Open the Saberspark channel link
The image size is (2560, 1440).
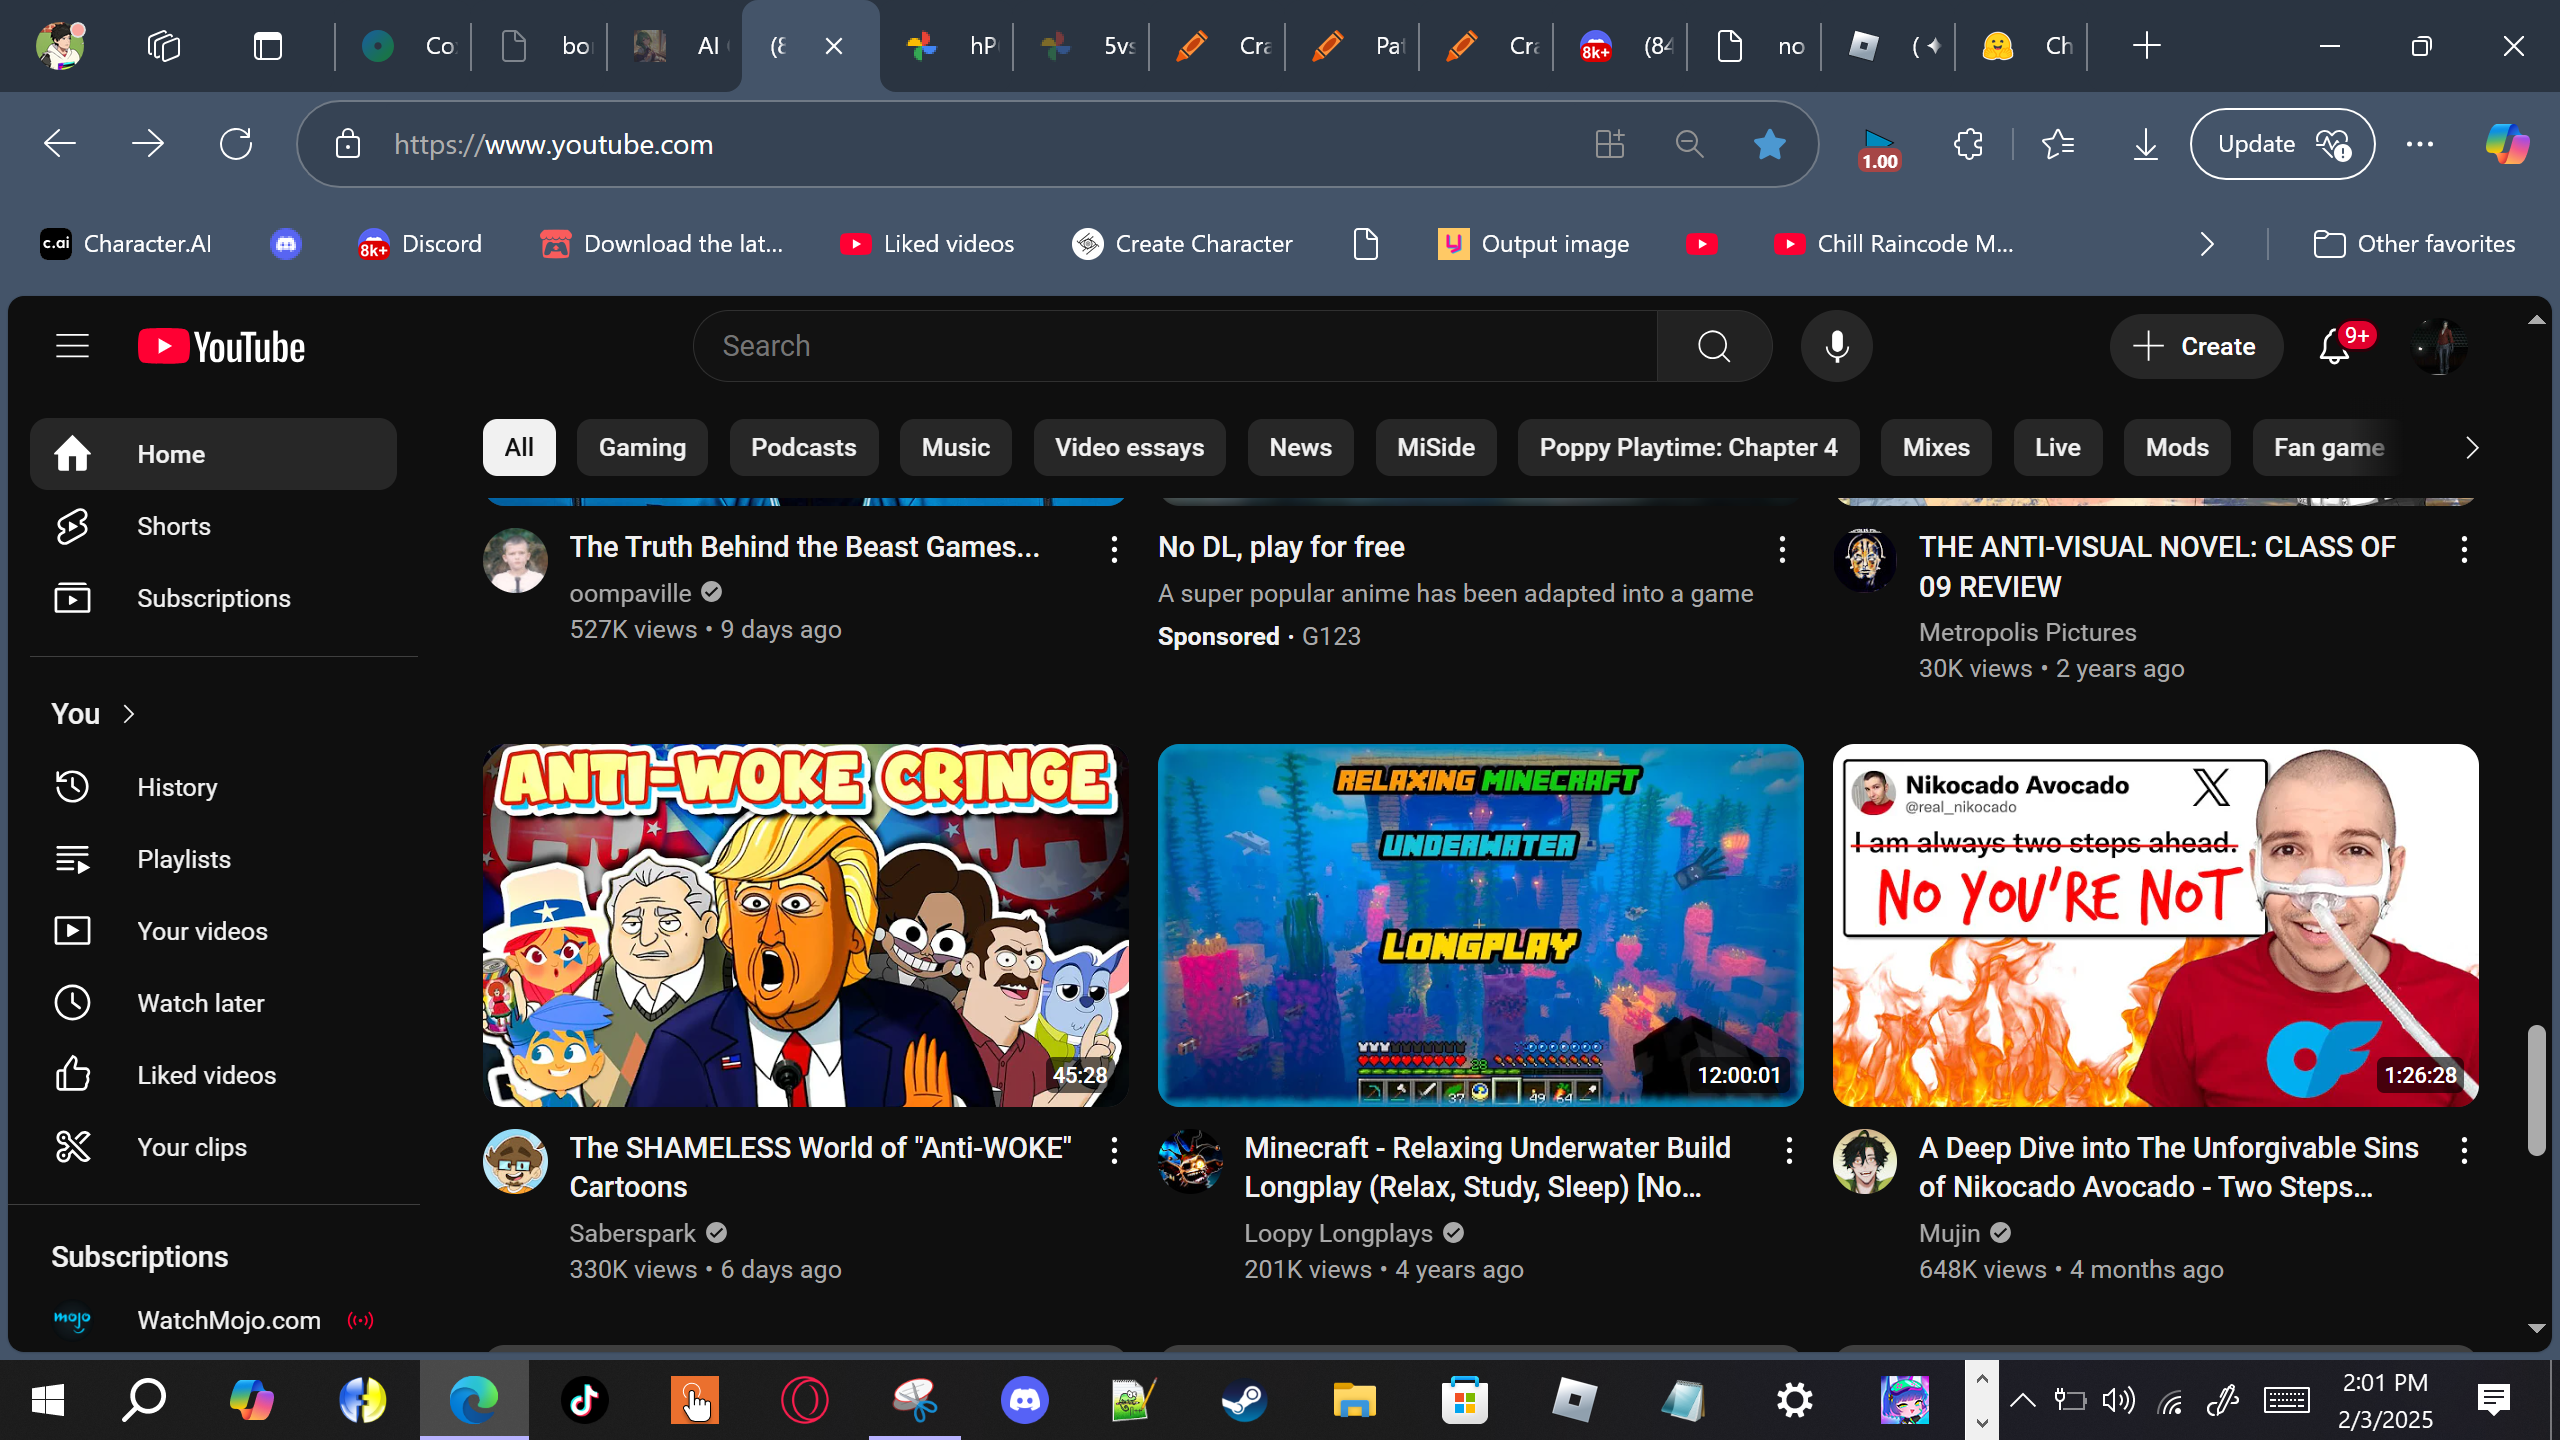coord(632,1233)
